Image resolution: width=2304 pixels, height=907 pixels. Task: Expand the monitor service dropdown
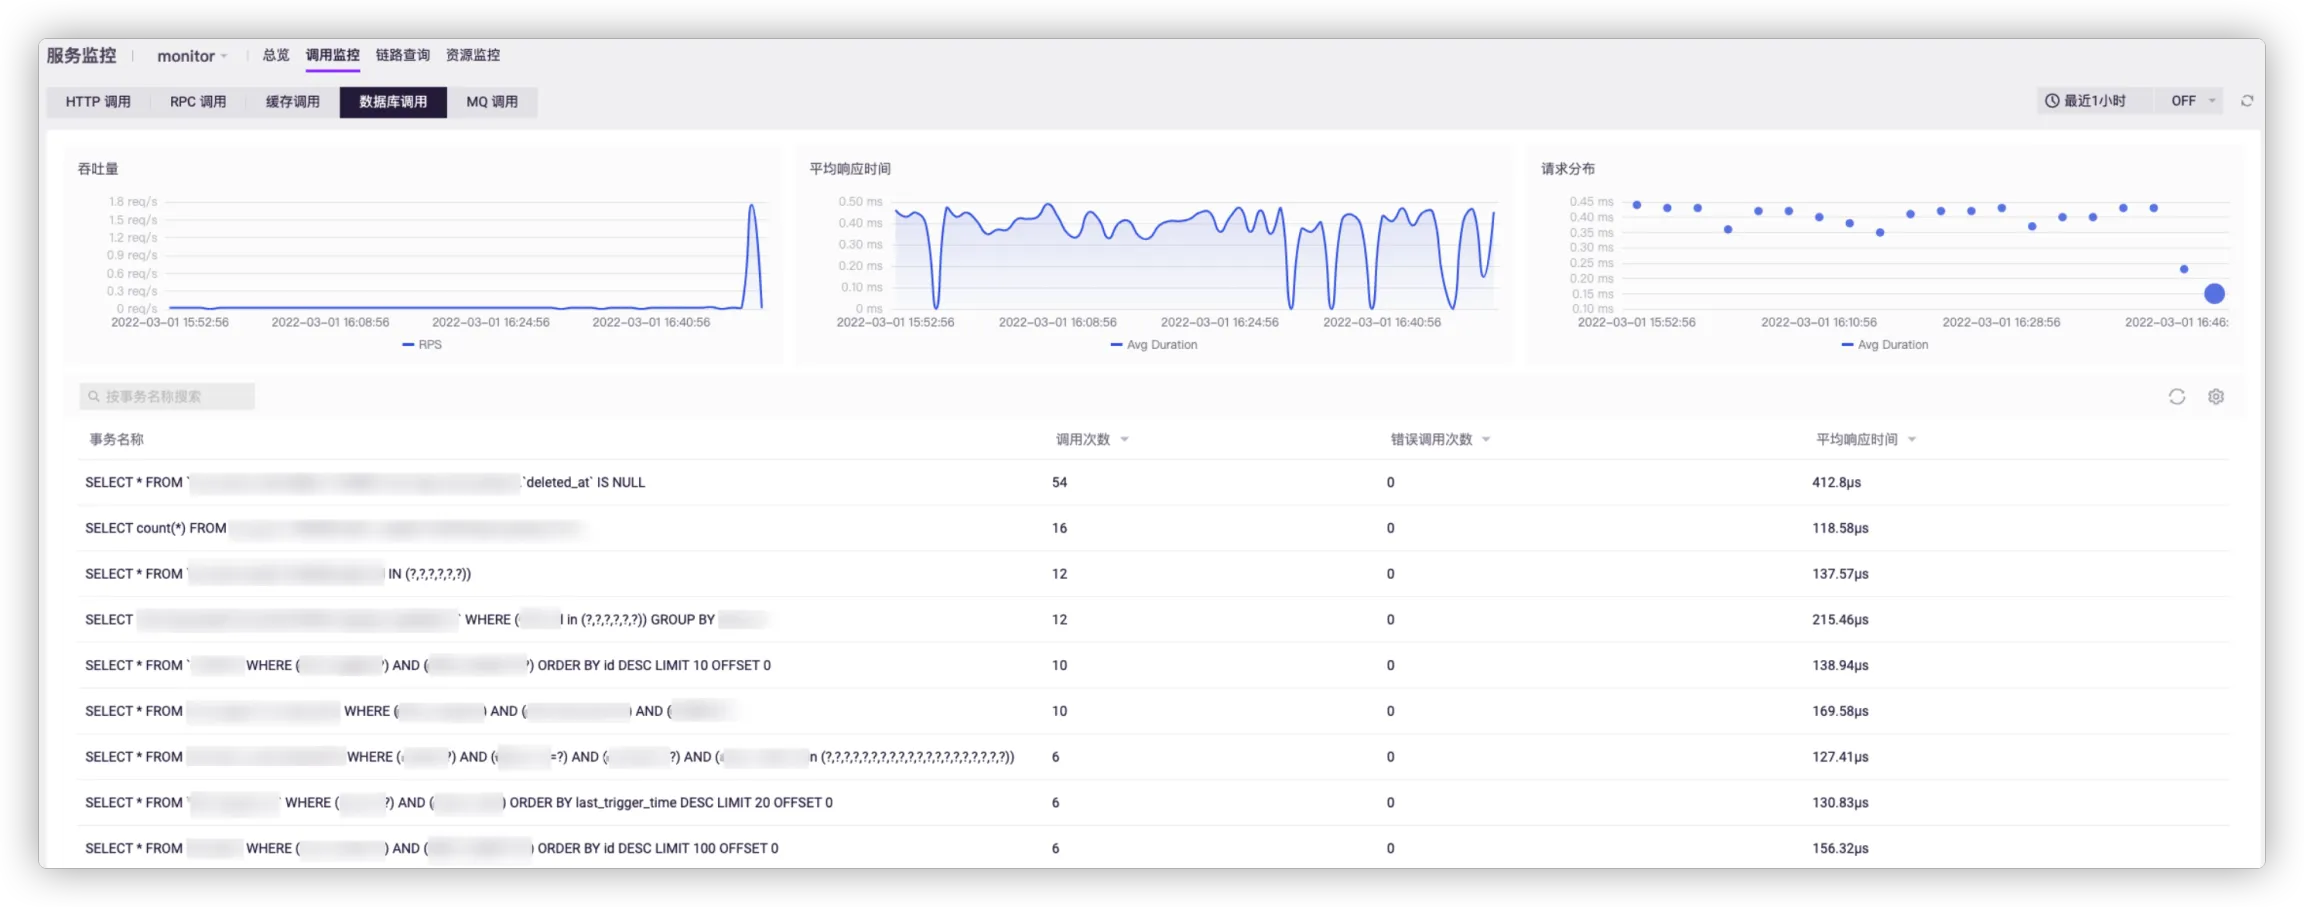point(192,56)
